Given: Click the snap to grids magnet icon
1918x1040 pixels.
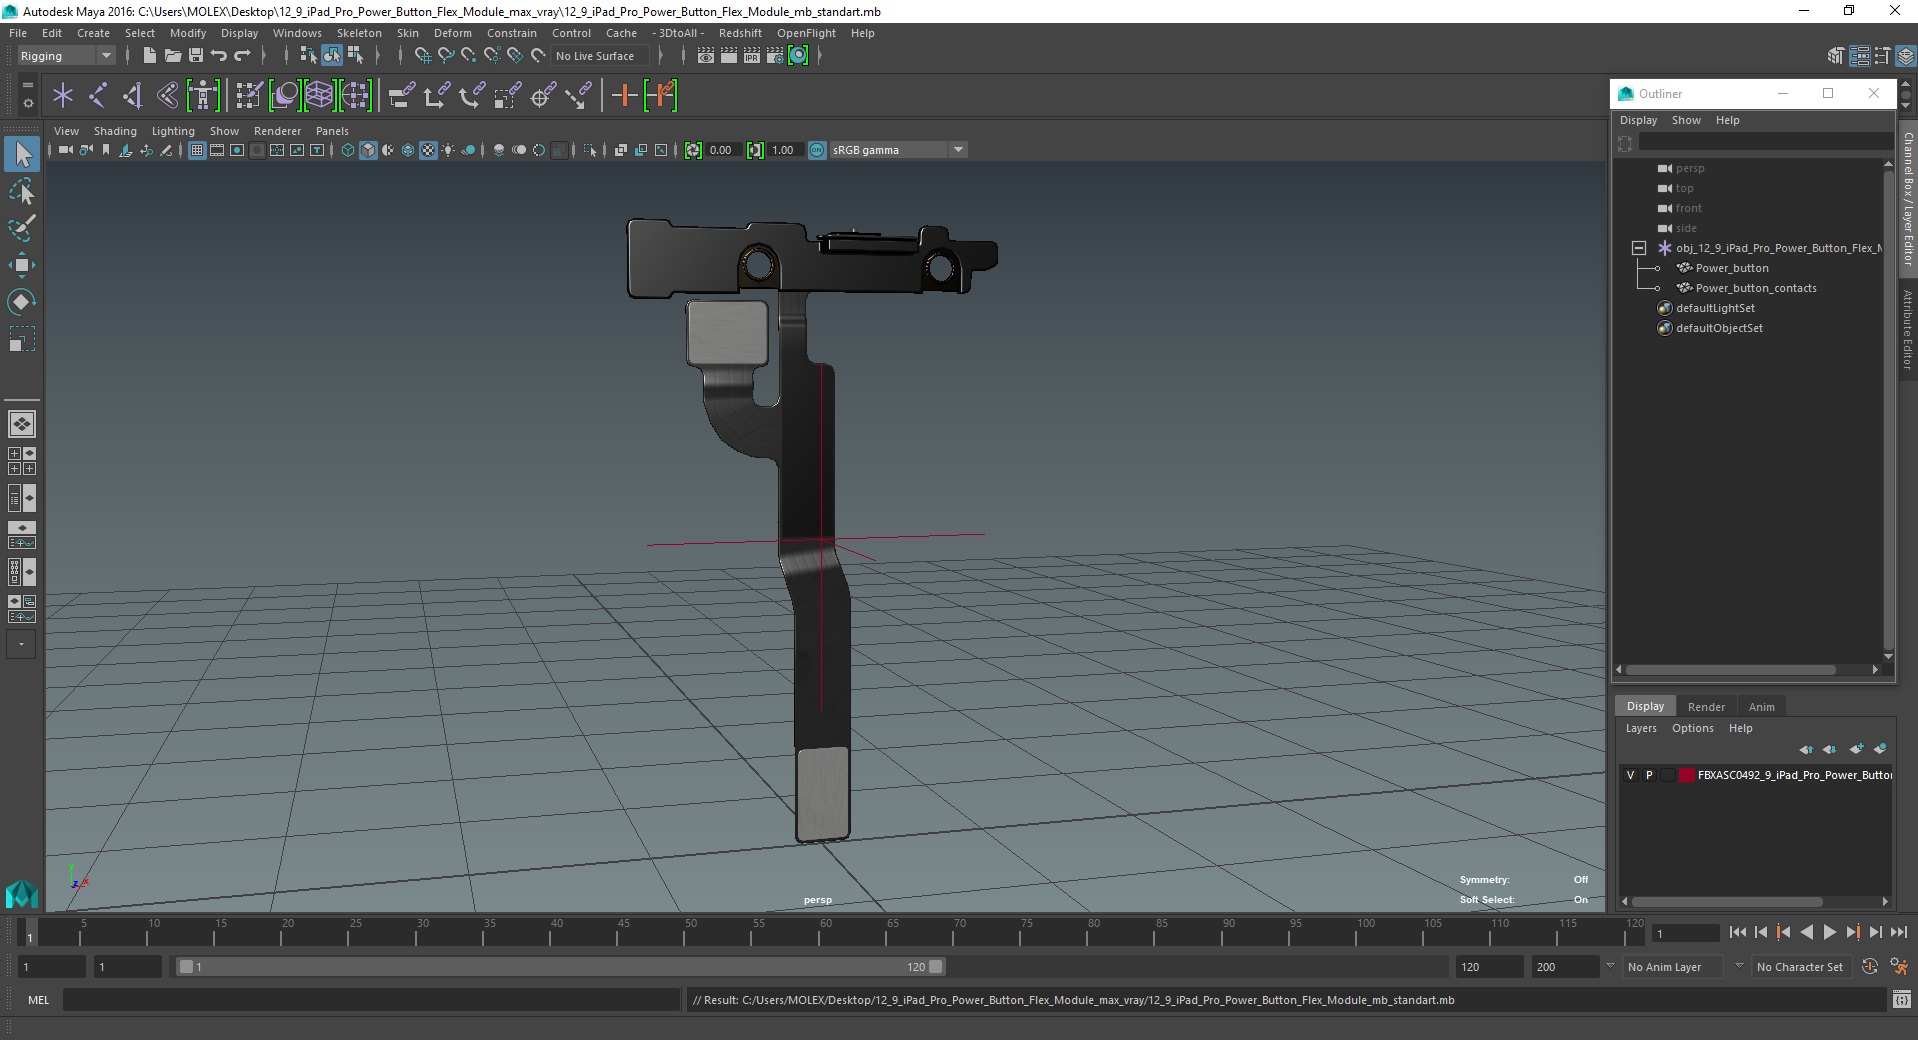Looking at the screenshot, I should [x=422, y=56].
